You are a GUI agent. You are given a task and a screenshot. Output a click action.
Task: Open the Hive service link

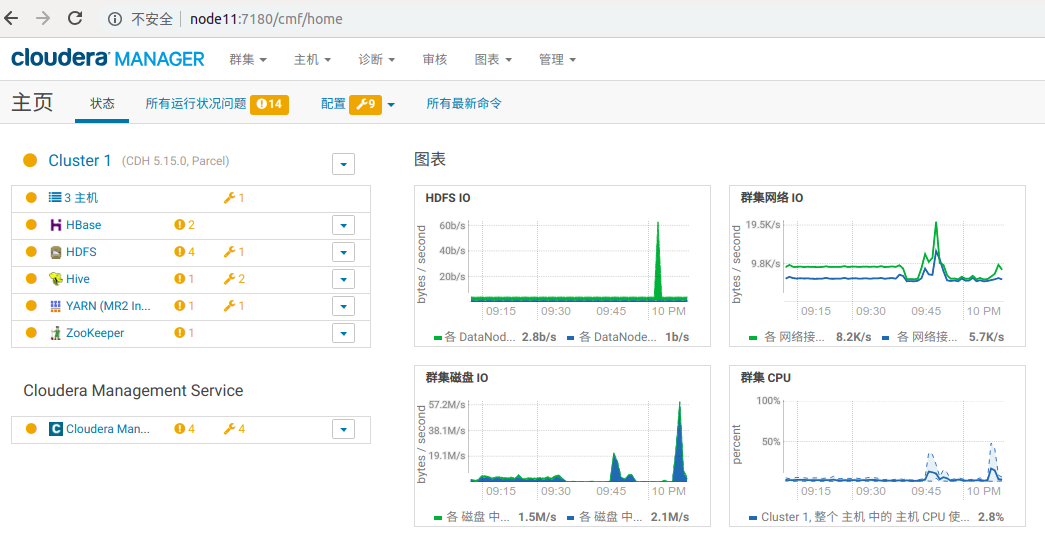coord(78,279)
